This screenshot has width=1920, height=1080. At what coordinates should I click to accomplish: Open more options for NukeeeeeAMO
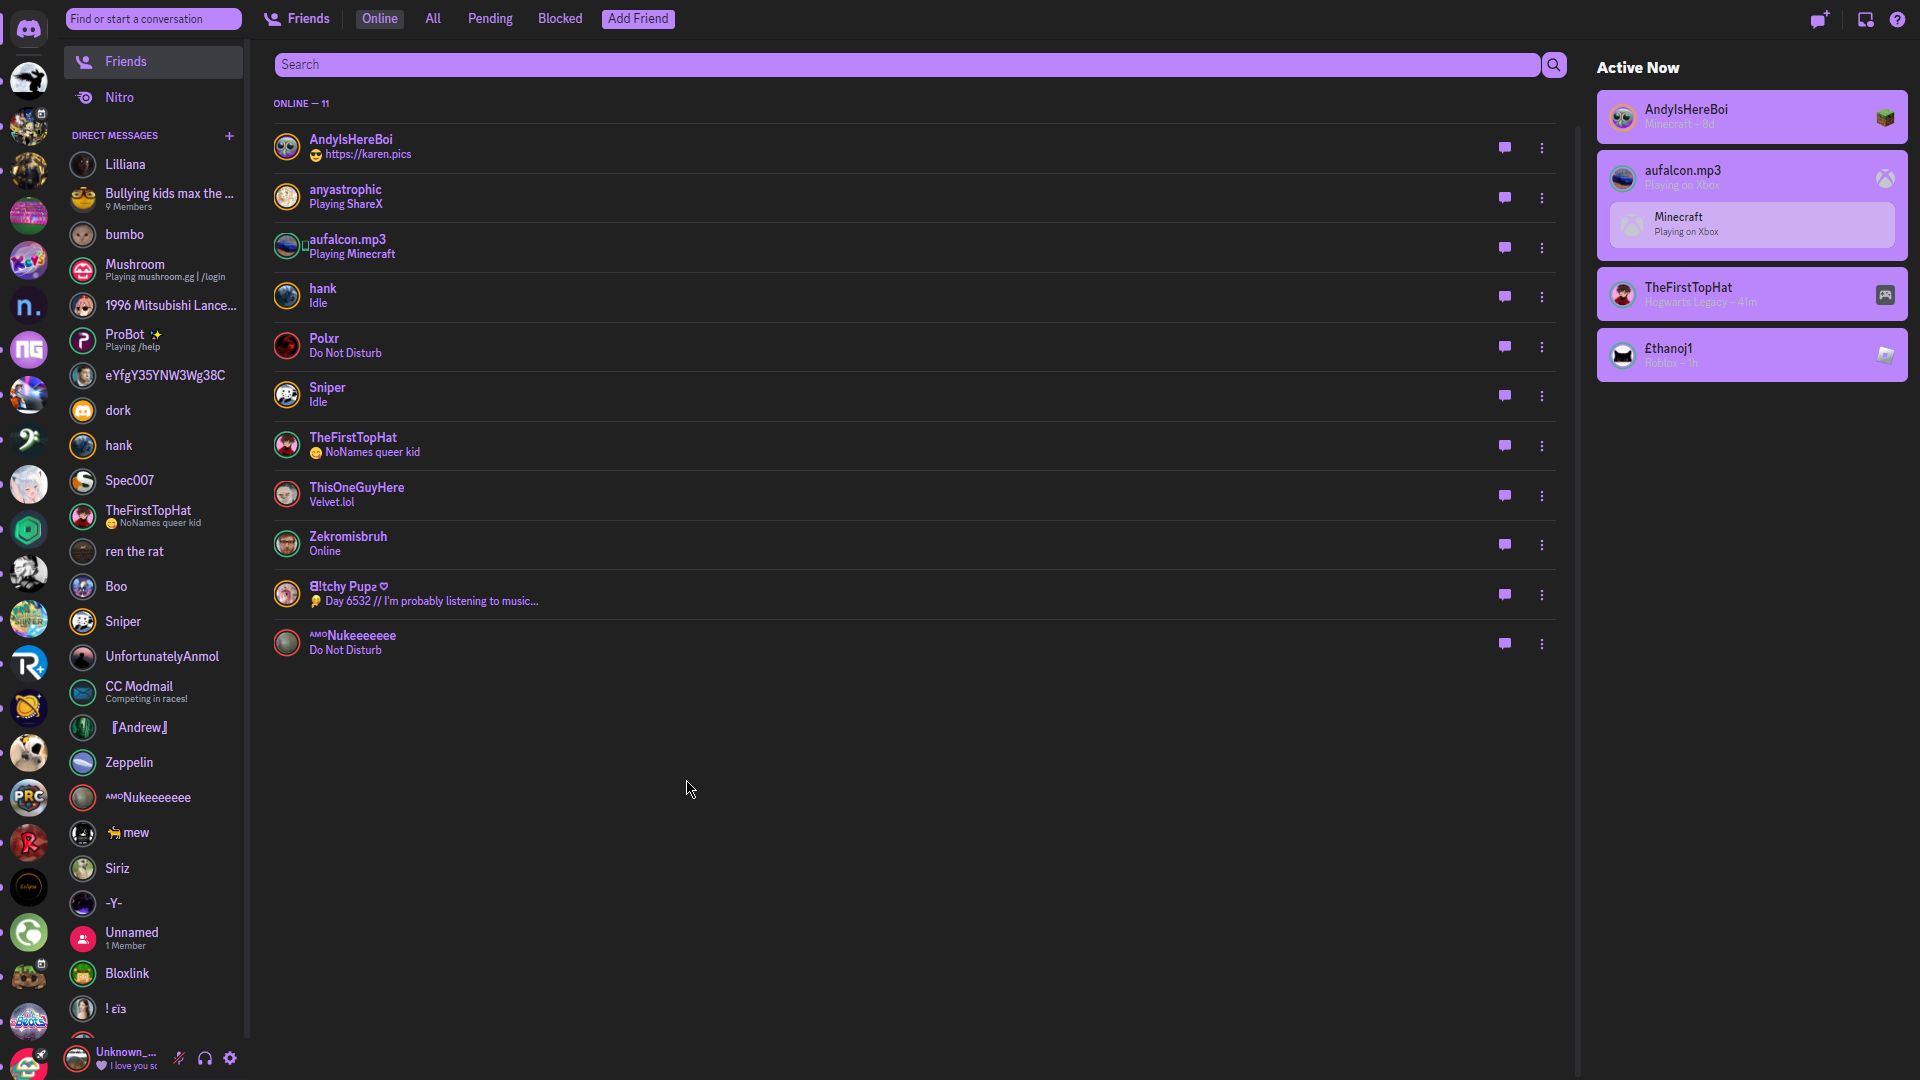[1542, 642]
